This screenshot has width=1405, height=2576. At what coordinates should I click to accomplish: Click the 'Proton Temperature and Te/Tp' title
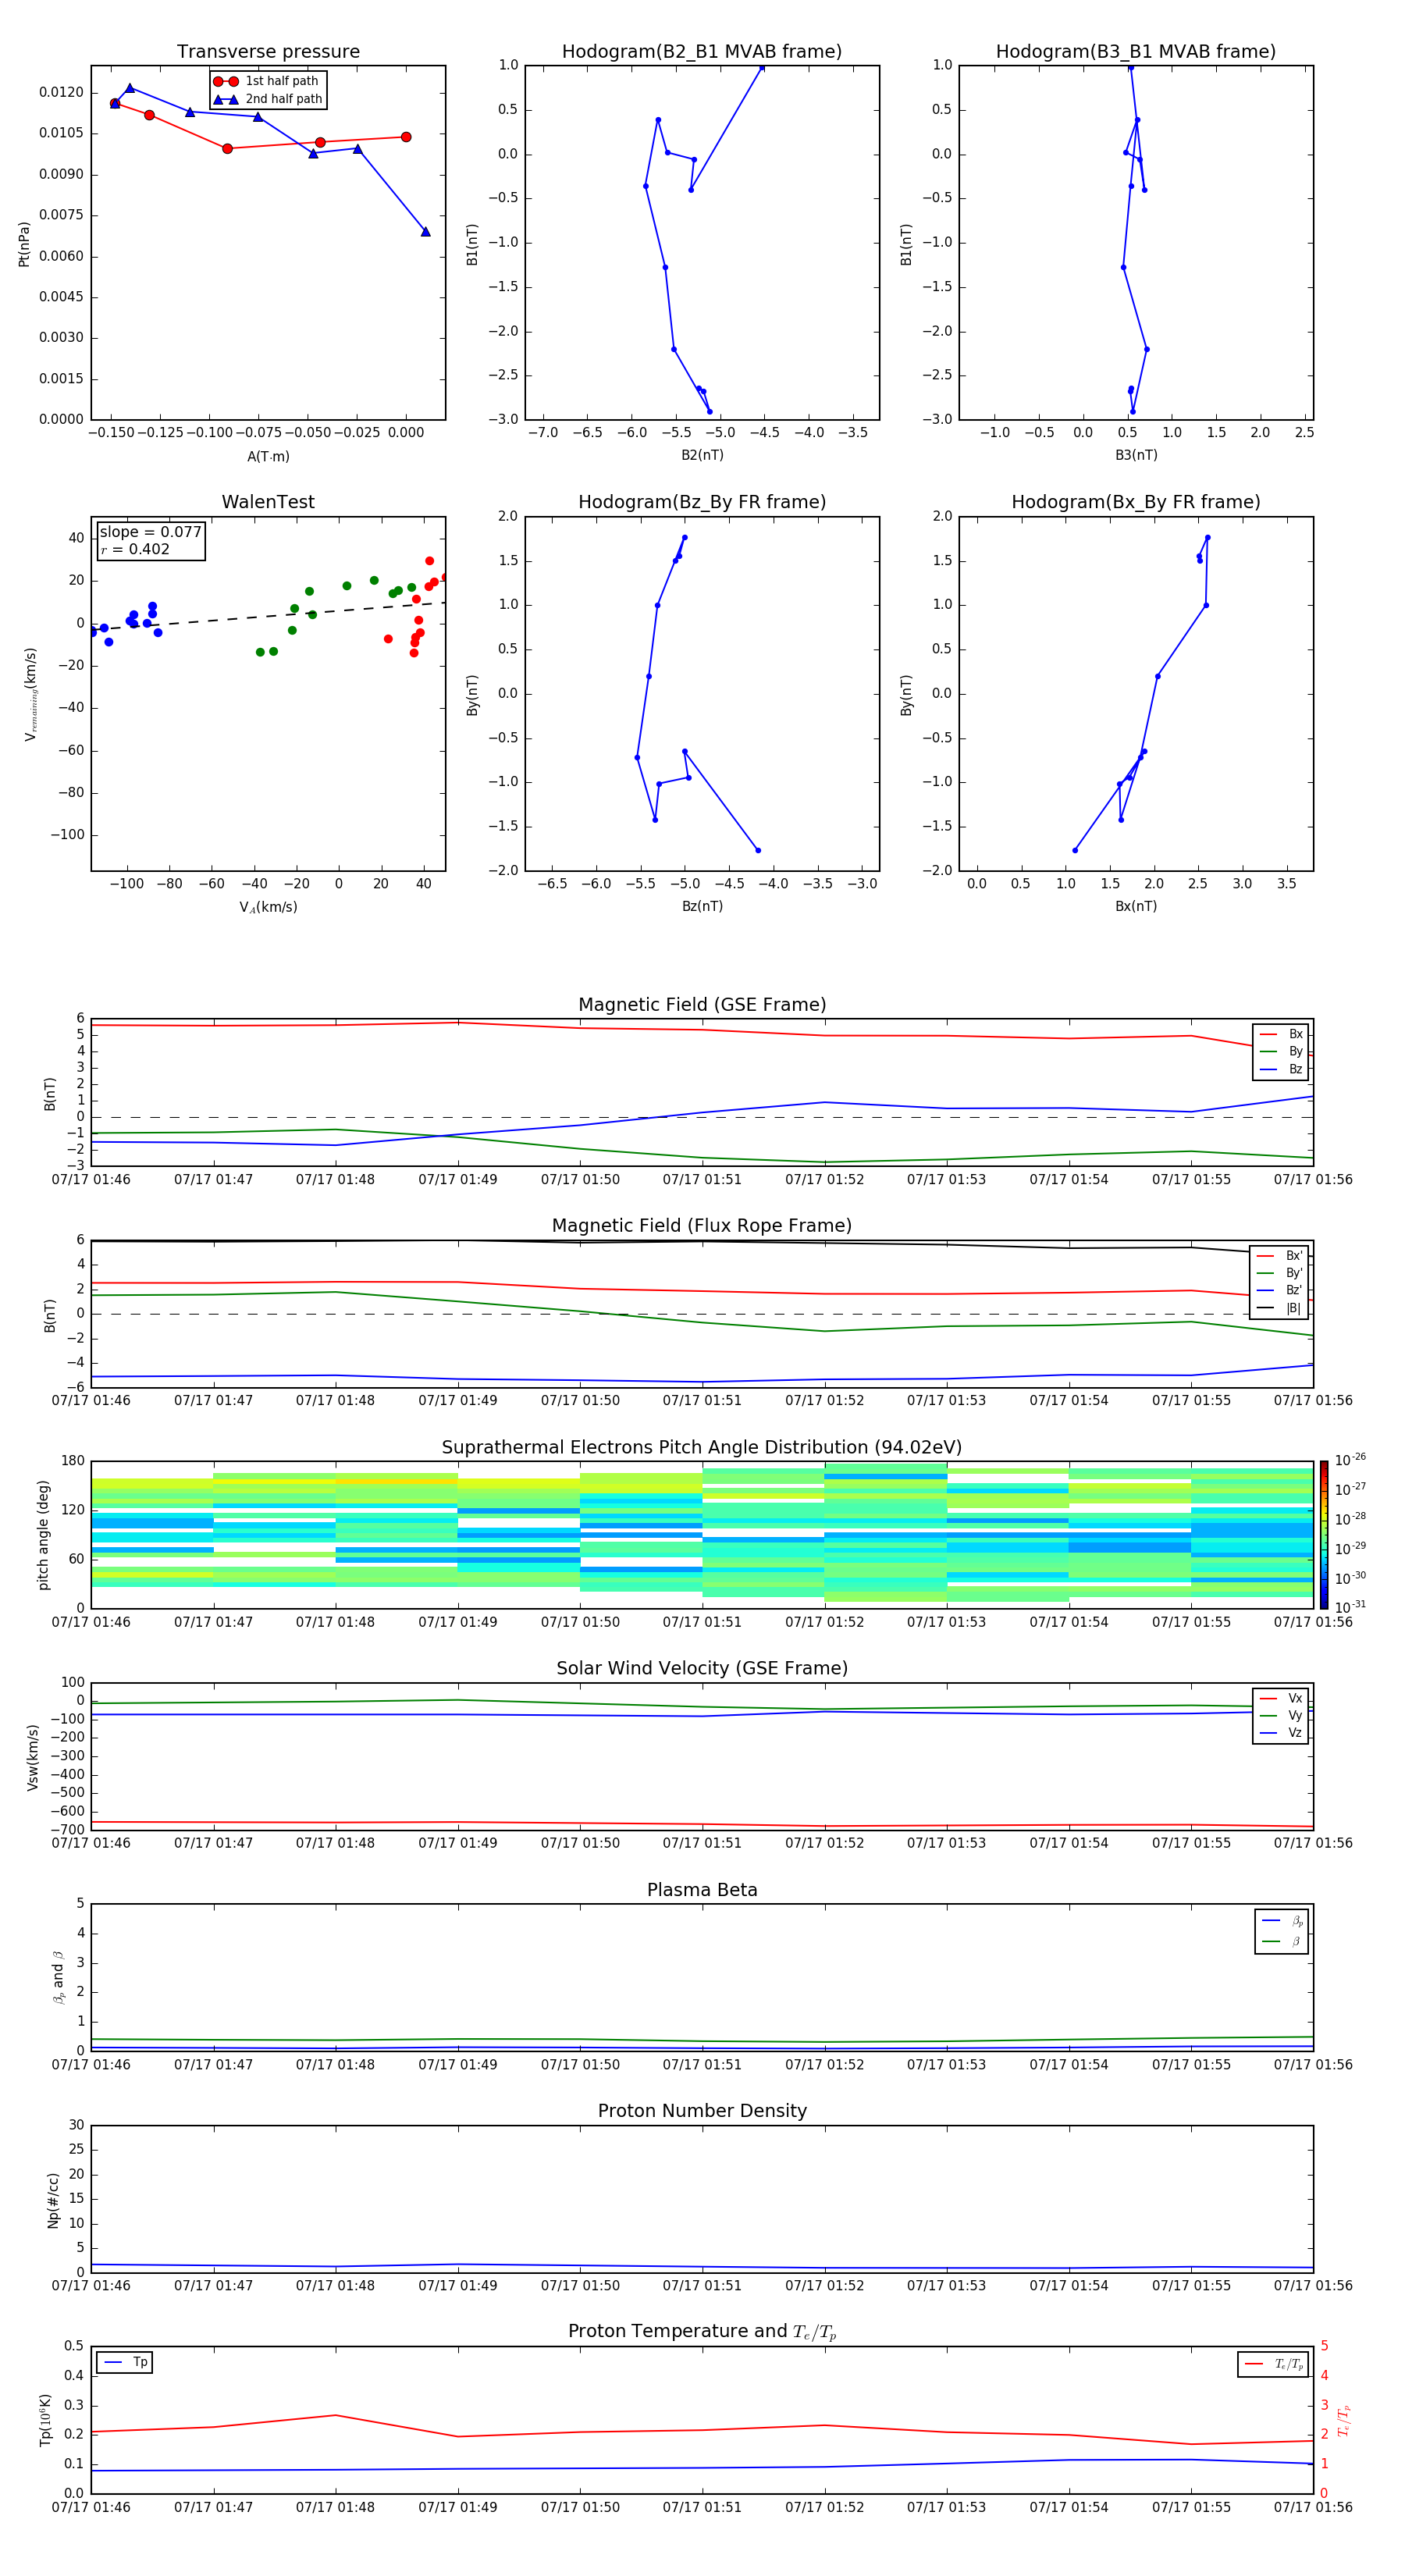point(702,2332)
